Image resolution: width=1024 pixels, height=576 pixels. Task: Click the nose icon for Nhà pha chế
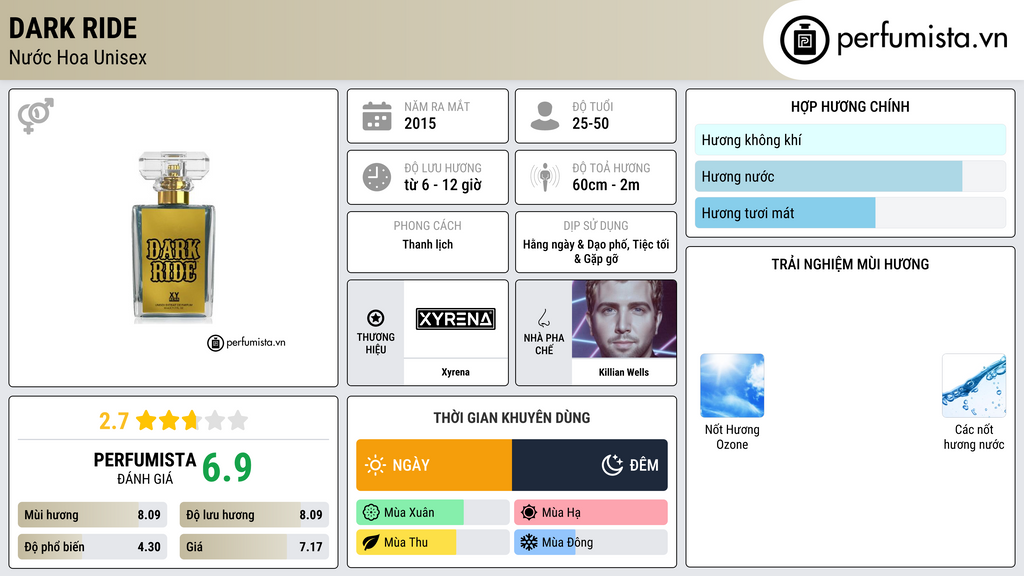pos(543,318)
